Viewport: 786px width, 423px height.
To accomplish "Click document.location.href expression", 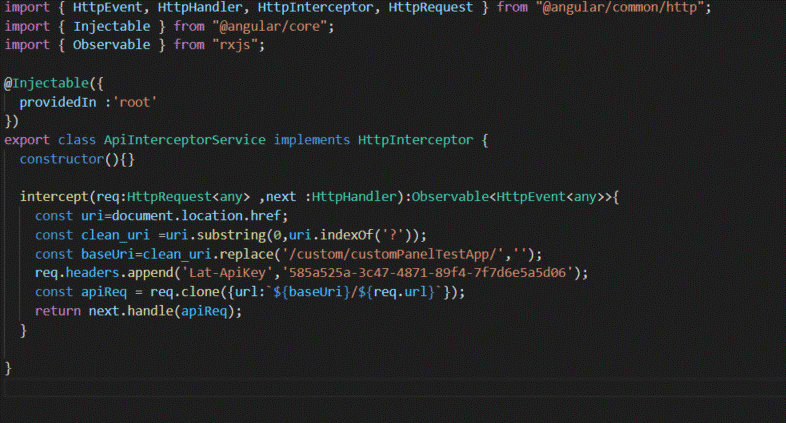I will click(196, 216).
